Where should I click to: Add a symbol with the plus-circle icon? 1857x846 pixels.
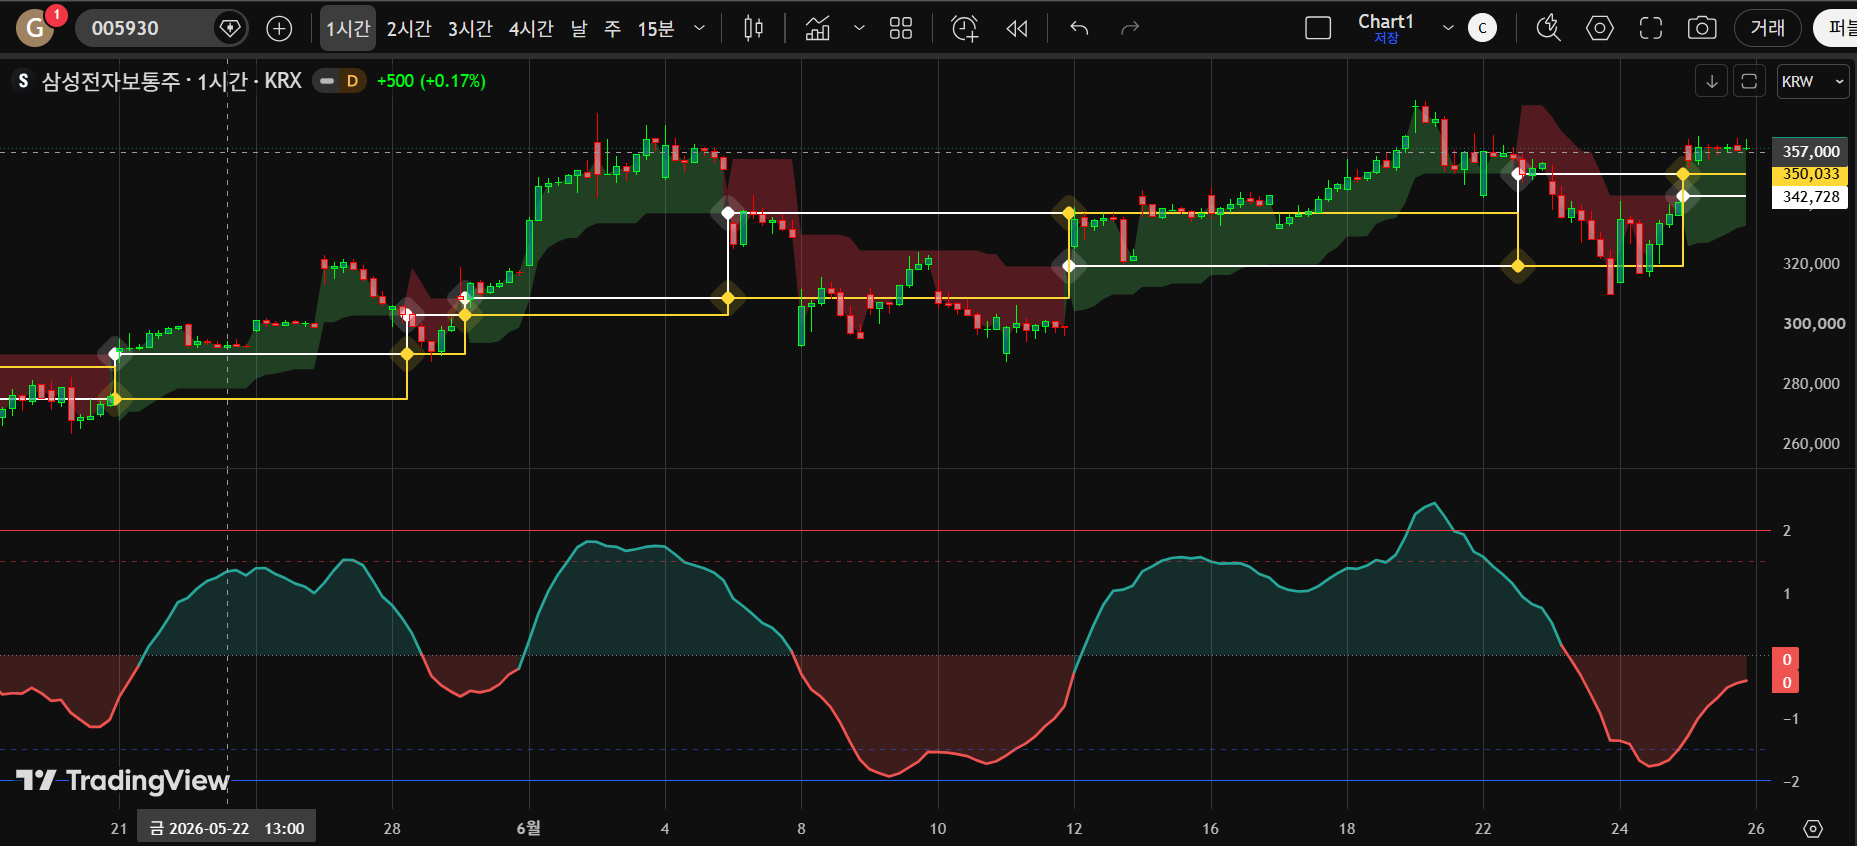[x=279, y=28]
